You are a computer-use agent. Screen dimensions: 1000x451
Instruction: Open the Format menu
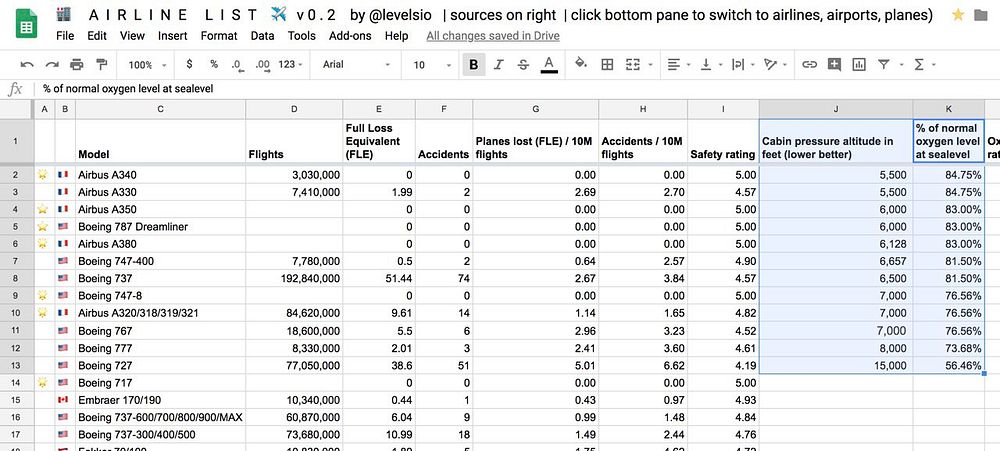pos(219,36)
